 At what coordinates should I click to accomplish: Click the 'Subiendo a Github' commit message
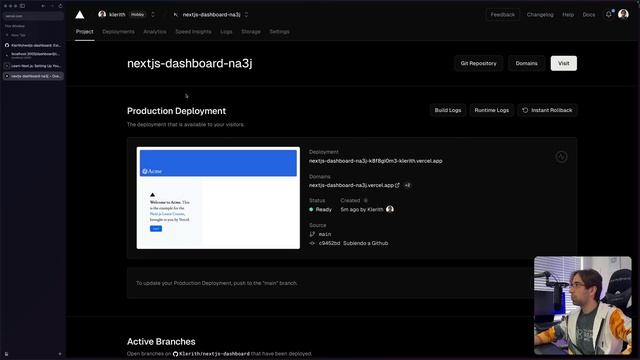coord(366,243)
